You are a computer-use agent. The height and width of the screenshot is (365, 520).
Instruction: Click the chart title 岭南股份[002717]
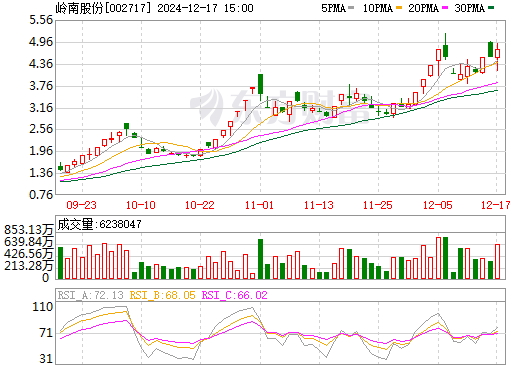click(103, 8)
